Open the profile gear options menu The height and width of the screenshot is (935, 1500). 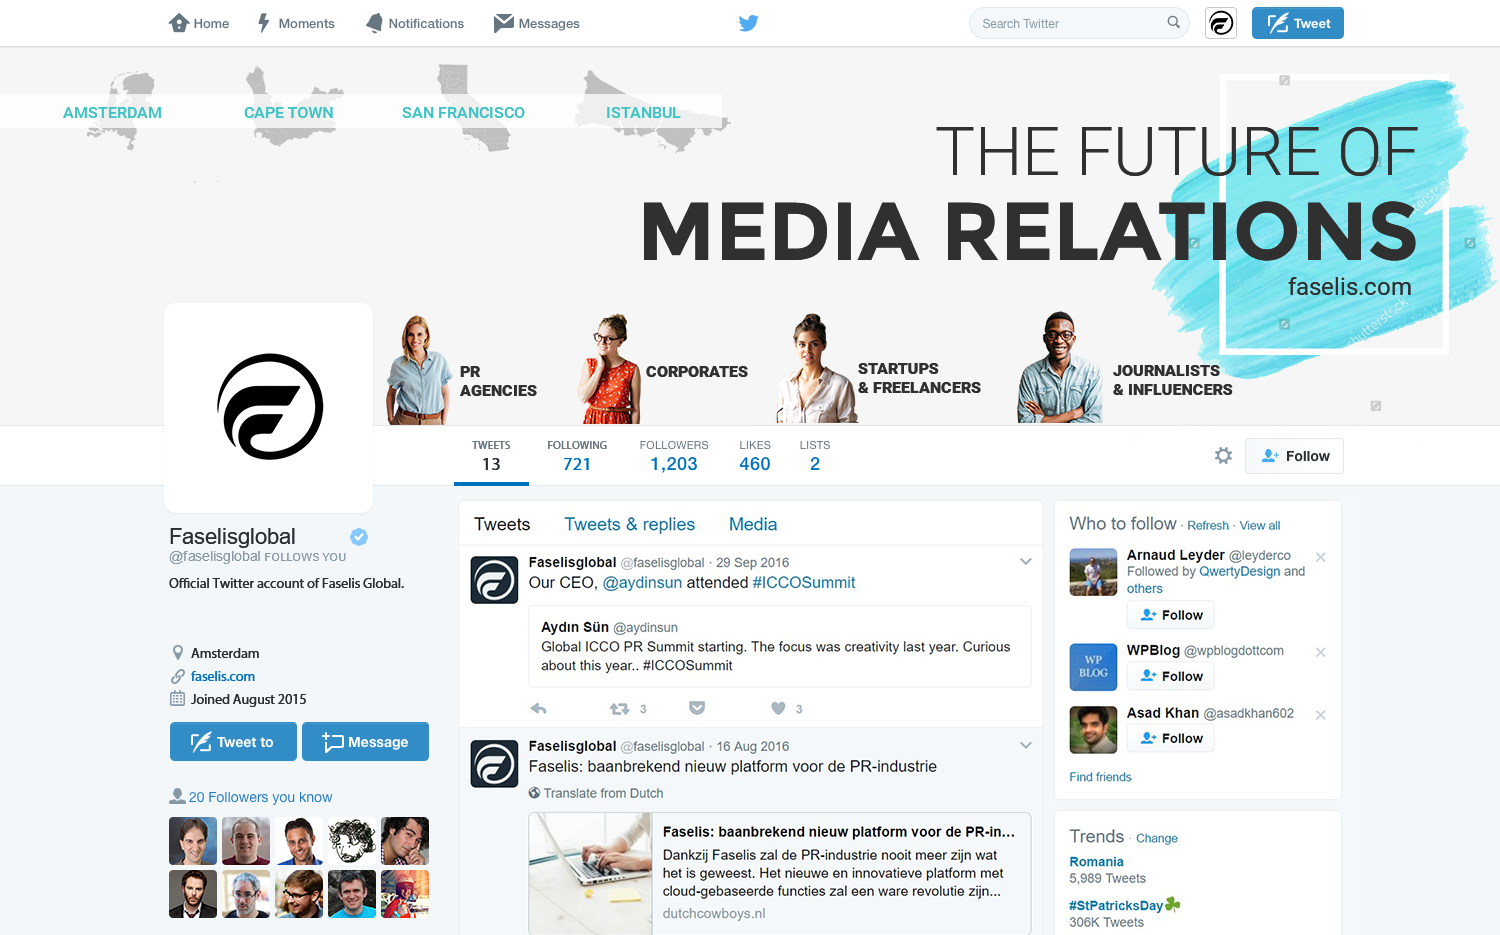[1223, 456]
